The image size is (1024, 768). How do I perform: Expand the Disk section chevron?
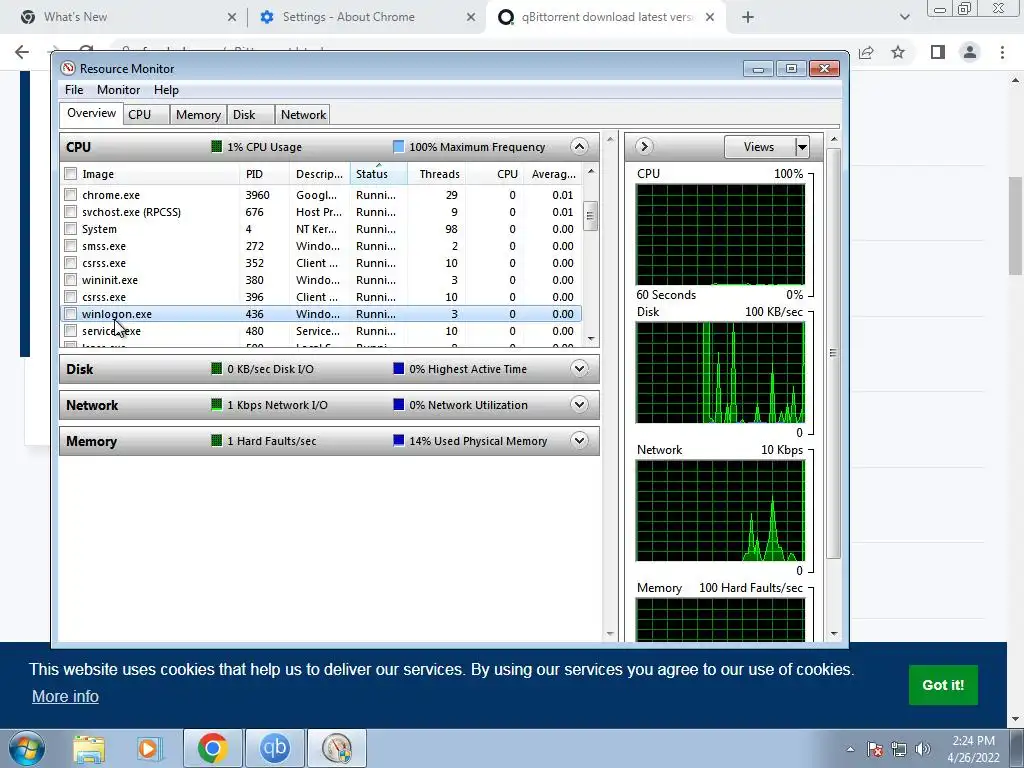pos(579,368)
